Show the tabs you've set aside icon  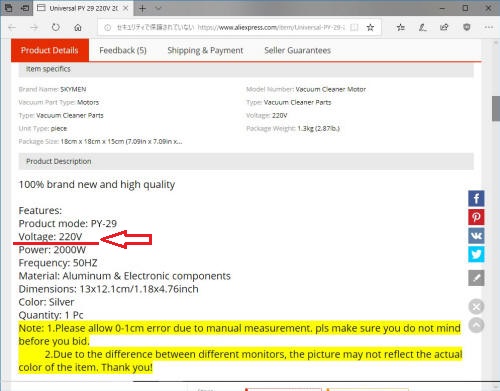point(8,8)
